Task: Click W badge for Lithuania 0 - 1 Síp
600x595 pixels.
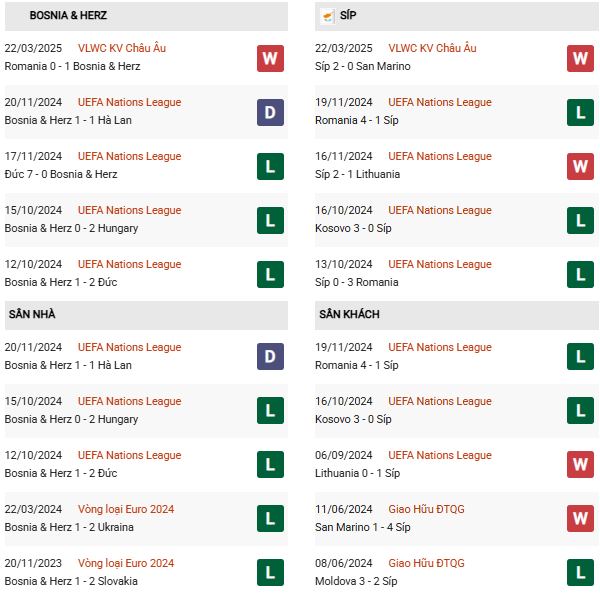Action: tap(580, 465)
